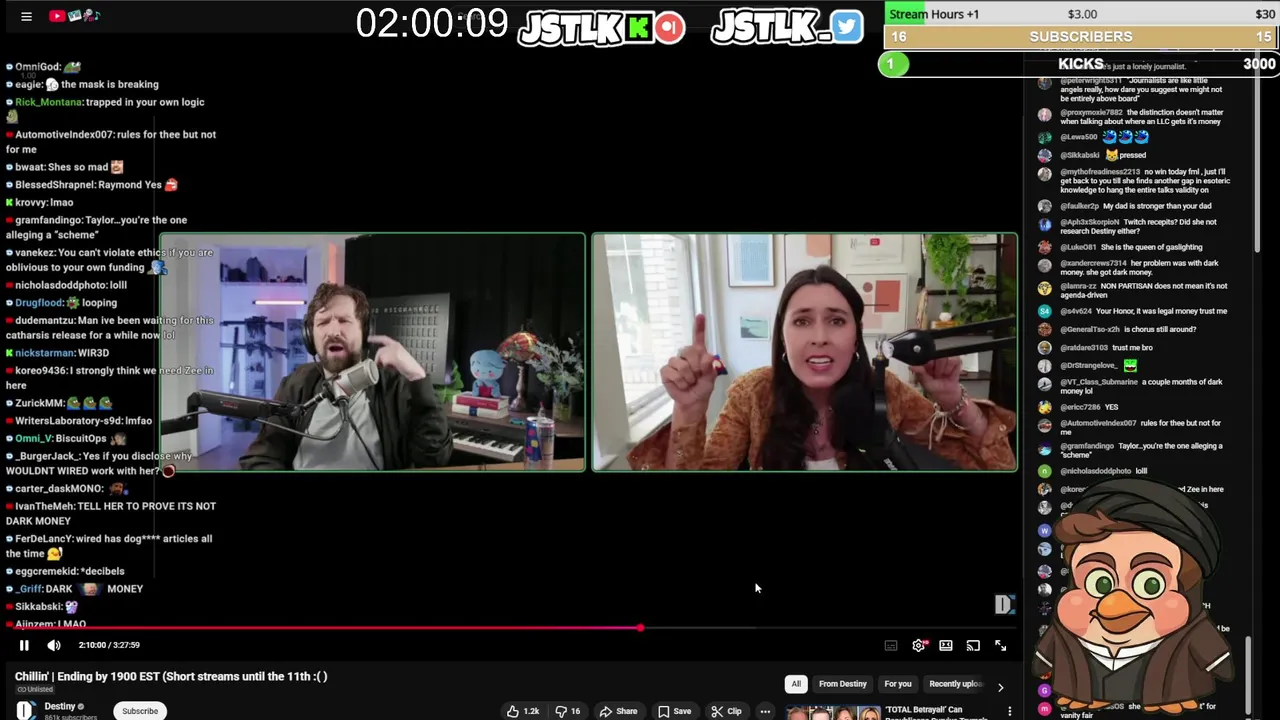Open options for 'TOTAL Betrayal' suggested video
This screenshot has height=720, width=1280.
point(1010,711)
